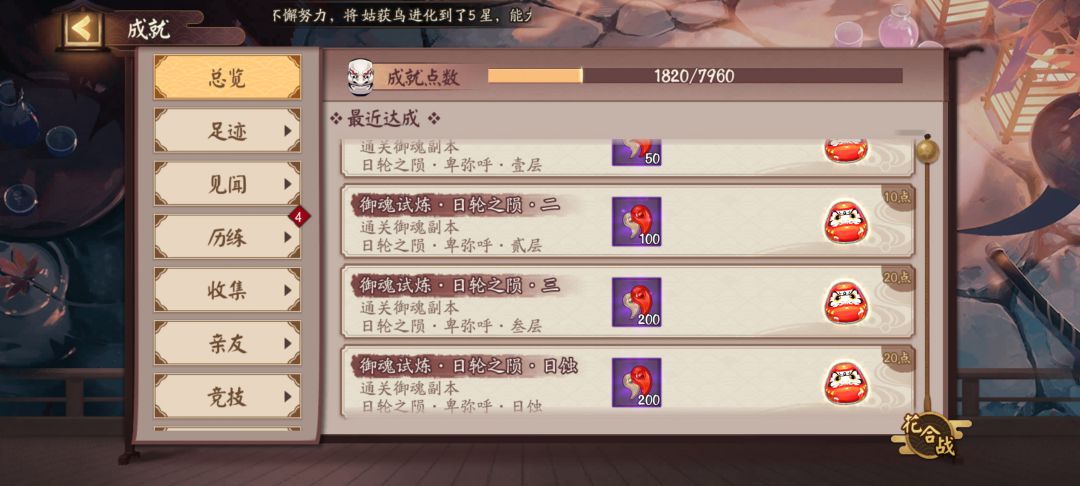1080x486 pixels.
Task: Open the 收集 category
Action: [227, 290]
